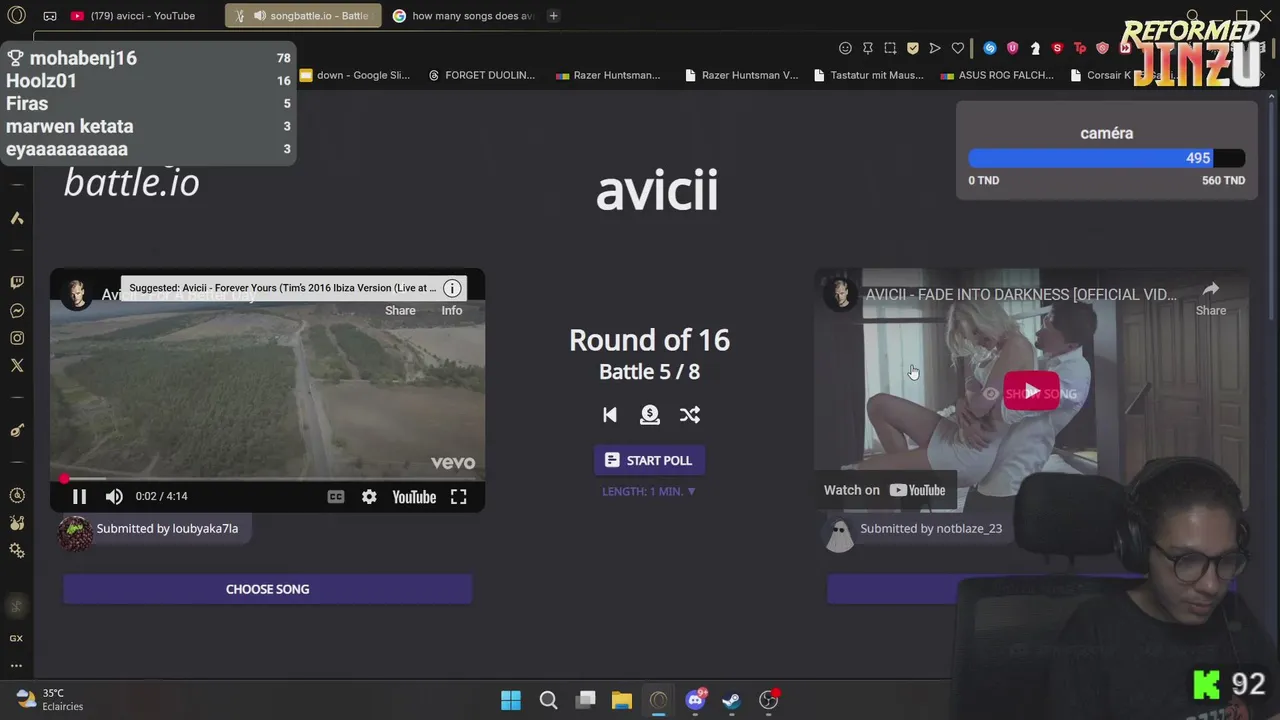Open Twitch in the Opera sidebar

[x=16, y=283]
